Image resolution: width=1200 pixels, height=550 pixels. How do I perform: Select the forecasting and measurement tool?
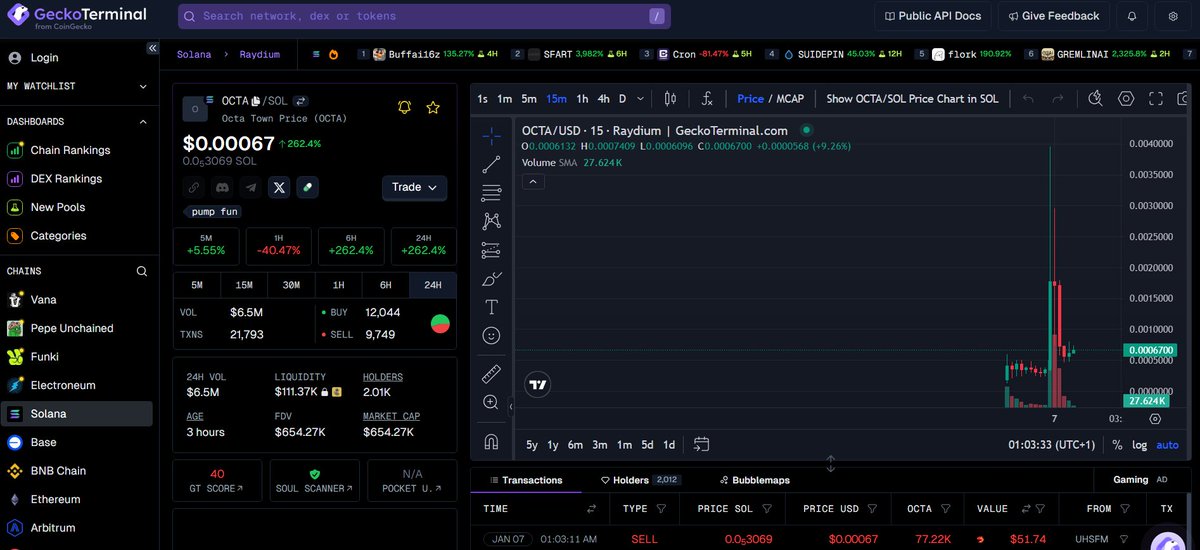tap(491, 250)
